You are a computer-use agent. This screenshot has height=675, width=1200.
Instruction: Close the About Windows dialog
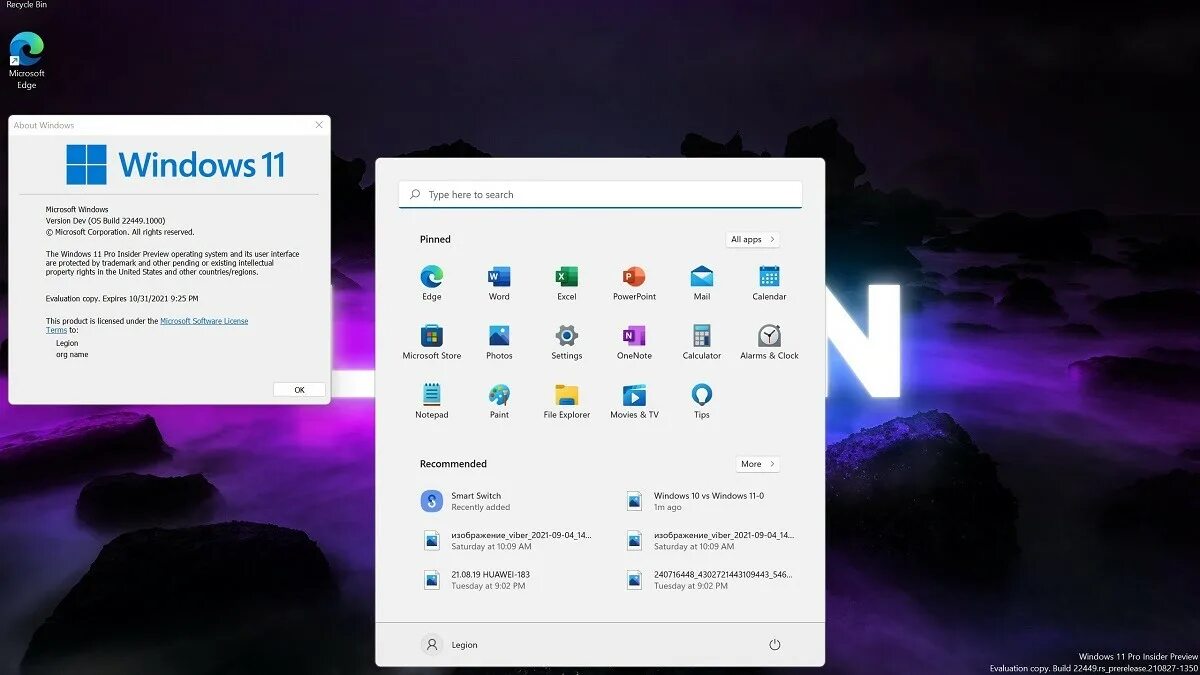(x=319, y=125)
